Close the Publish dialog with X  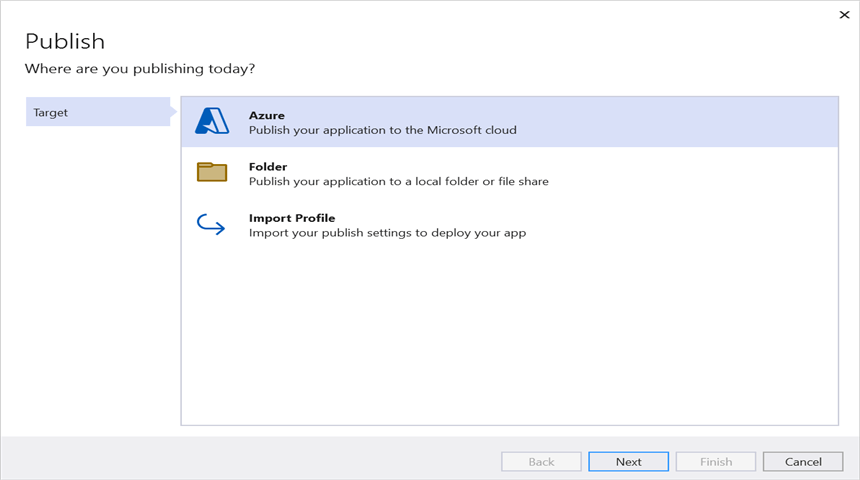click(x=844, y=15)
